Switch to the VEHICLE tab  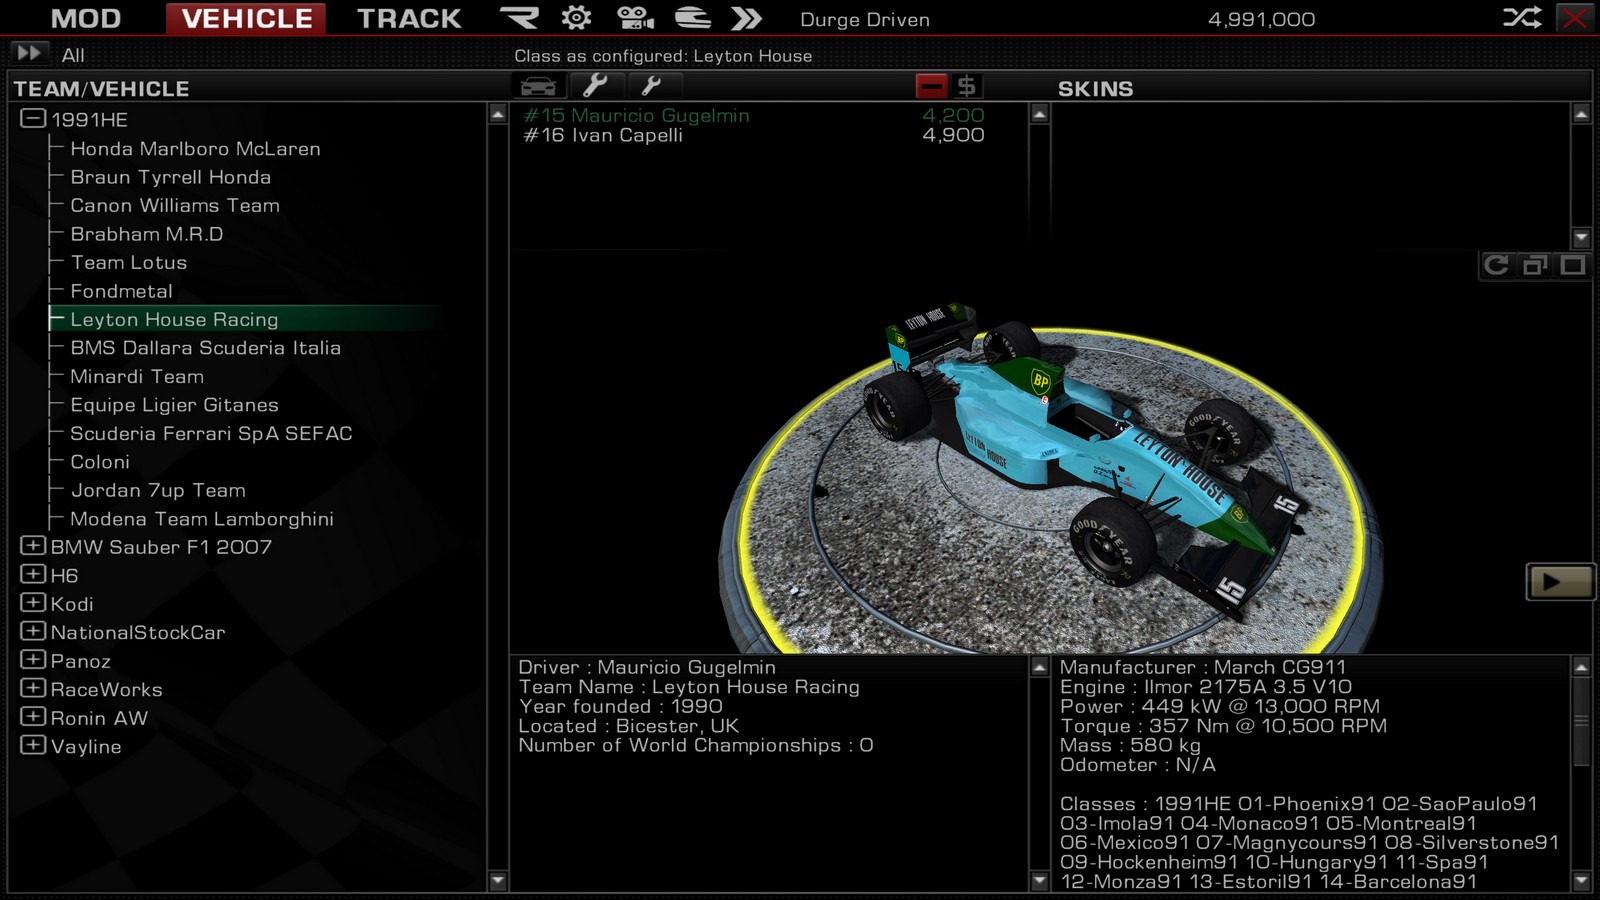[x=247, y=19]
